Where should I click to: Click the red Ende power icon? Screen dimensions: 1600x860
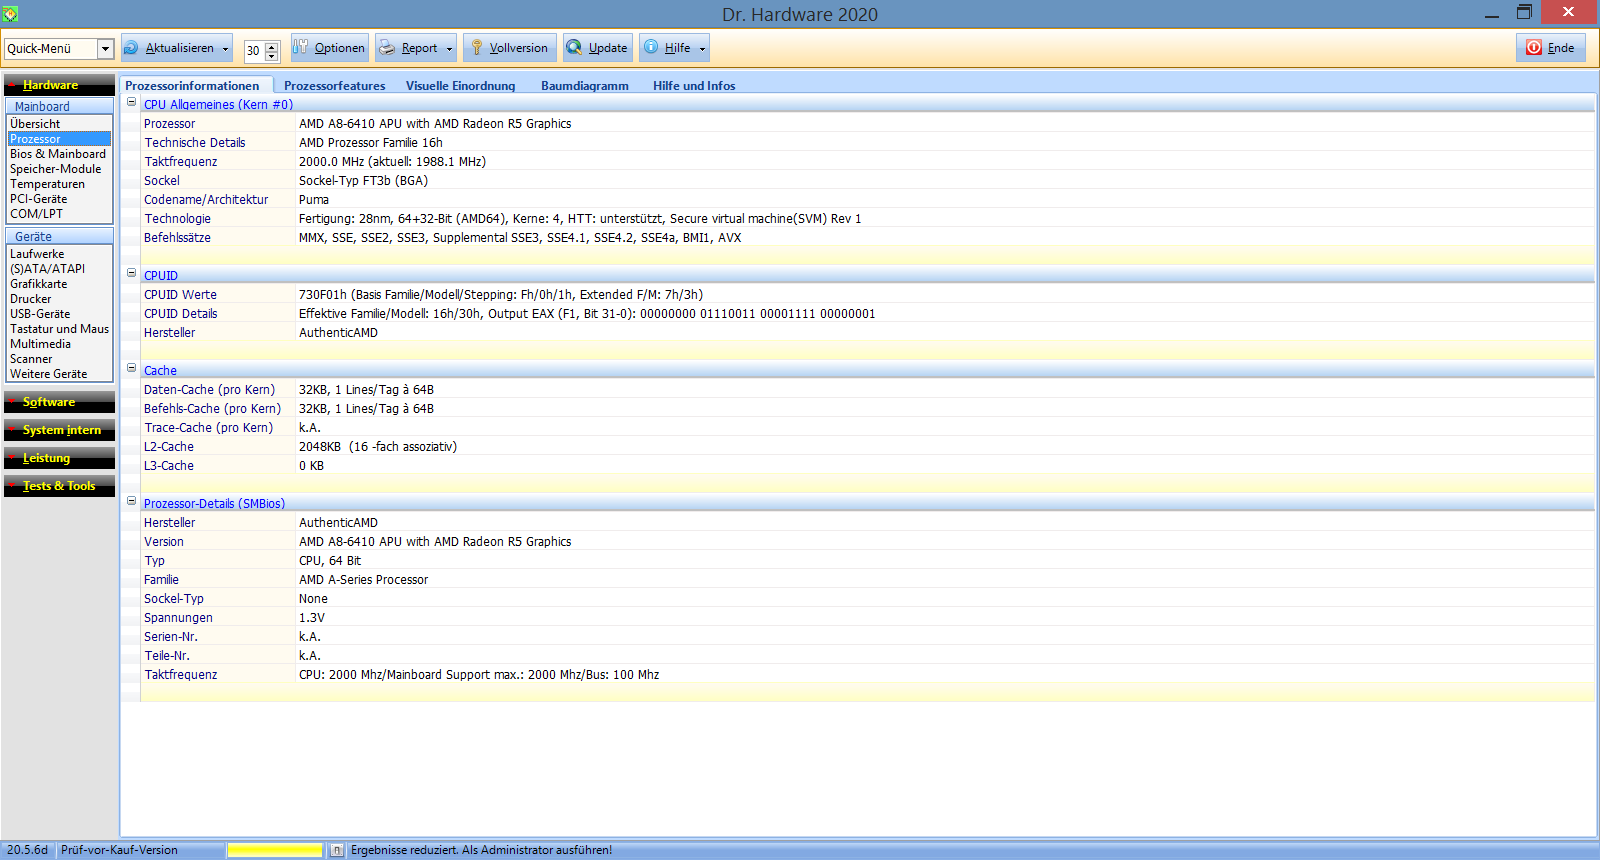(1533, 47)
